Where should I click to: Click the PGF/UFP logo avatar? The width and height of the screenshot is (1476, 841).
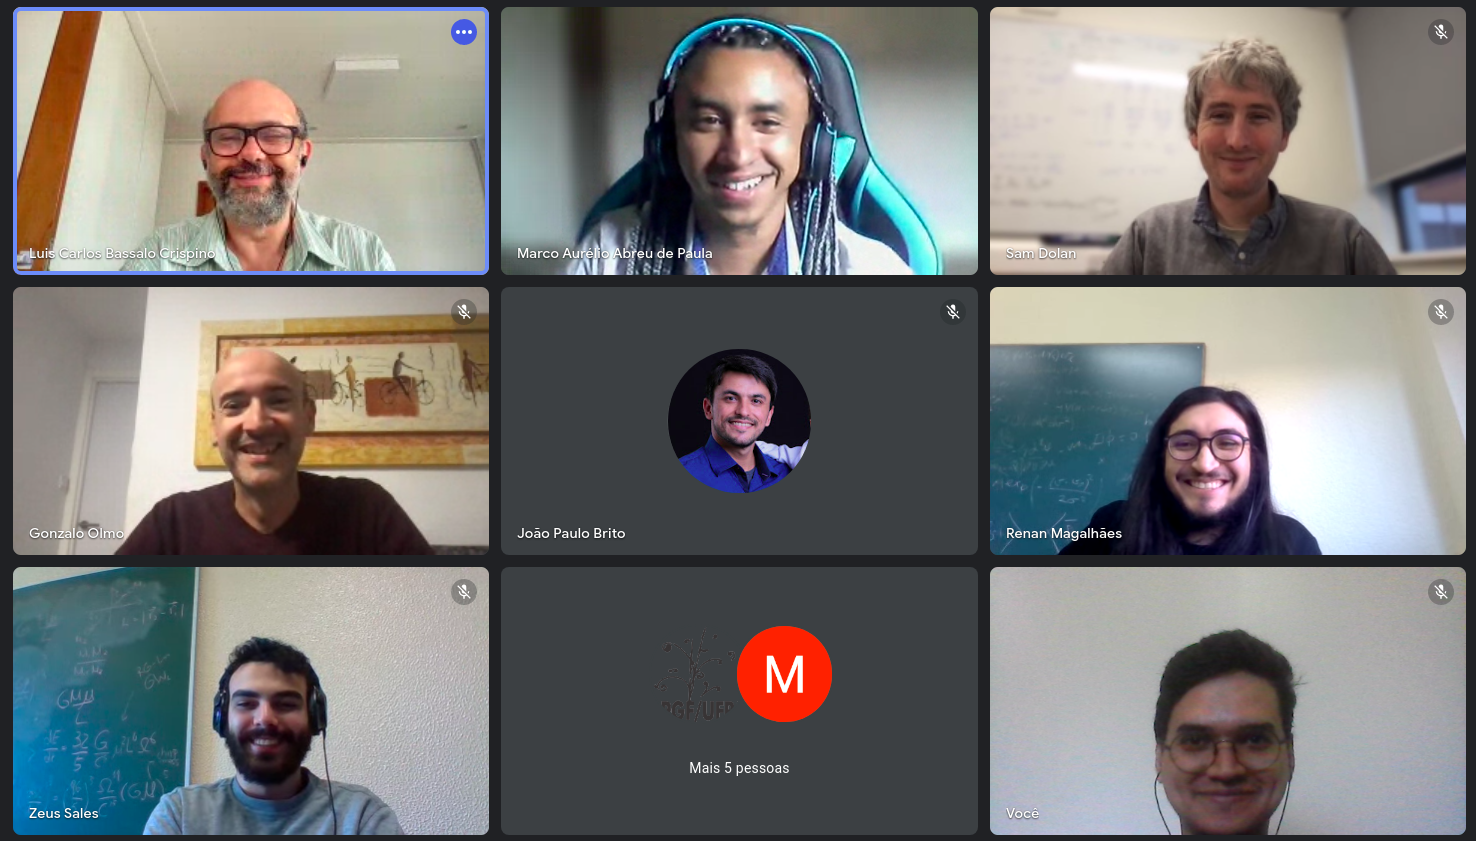695,674
